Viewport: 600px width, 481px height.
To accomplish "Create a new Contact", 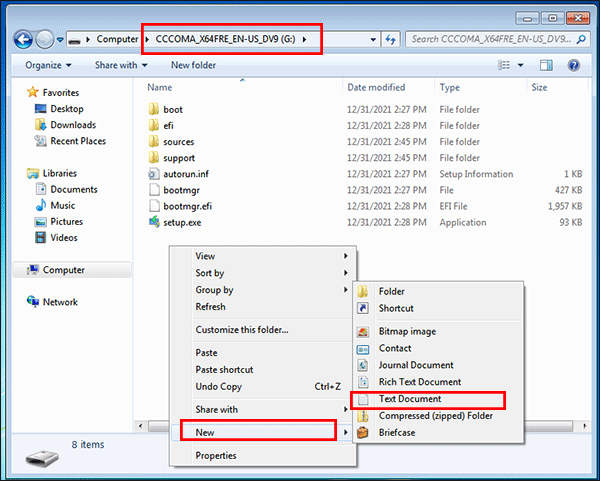I will tap(438, 348).
